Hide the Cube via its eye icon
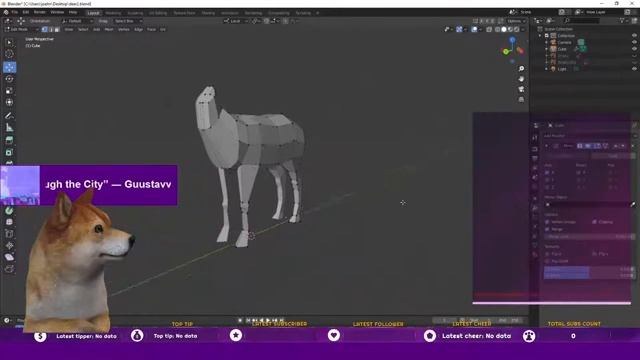Screen dimensions: 640x360 coord(634,49)
